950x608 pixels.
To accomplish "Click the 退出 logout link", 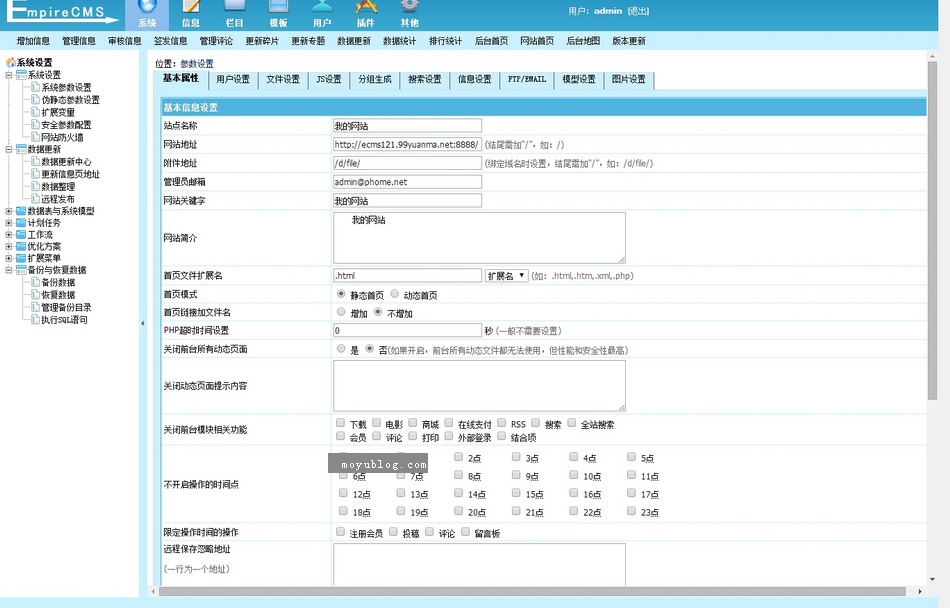I will click(638, 11).
